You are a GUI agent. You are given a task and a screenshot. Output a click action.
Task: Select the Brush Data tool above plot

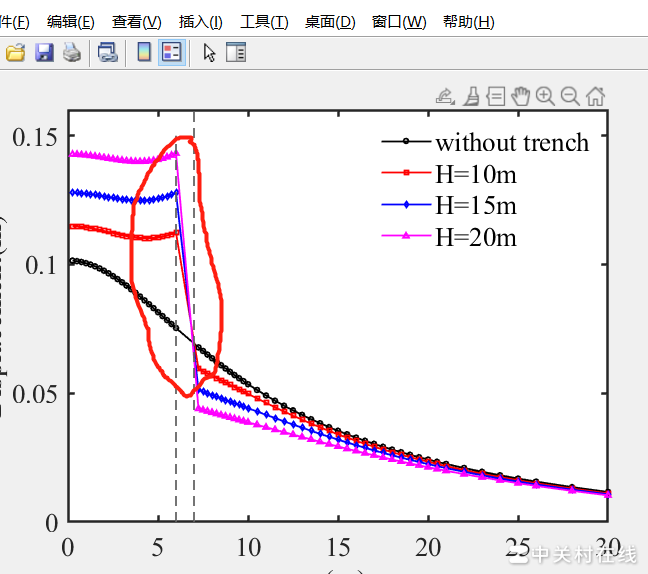point(471,96)
